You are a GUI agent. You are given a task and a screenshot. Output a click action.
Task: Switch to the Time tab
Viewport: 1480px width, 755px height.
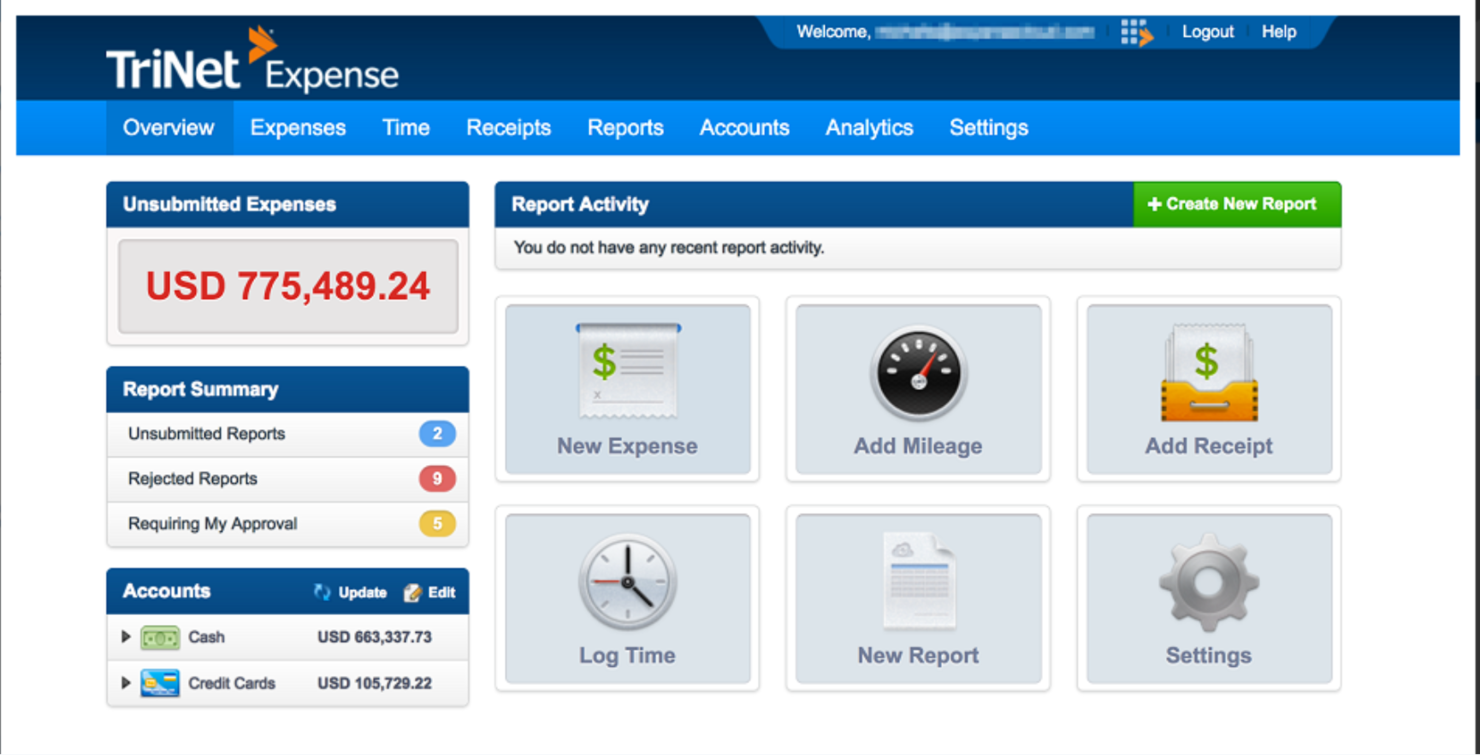coord(406,128)
